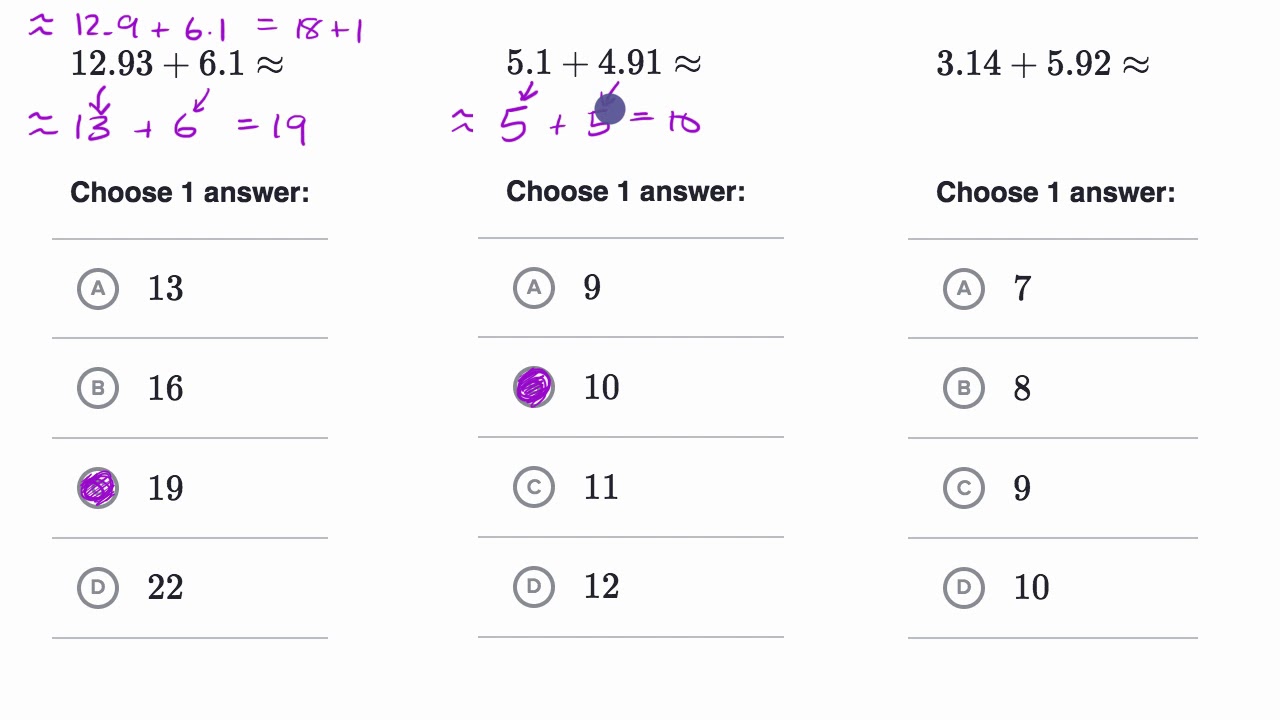The height and width of the screenshot is (720, 1280).
Task: Select option D with answer 12
Action: click(x=534, y=586)
